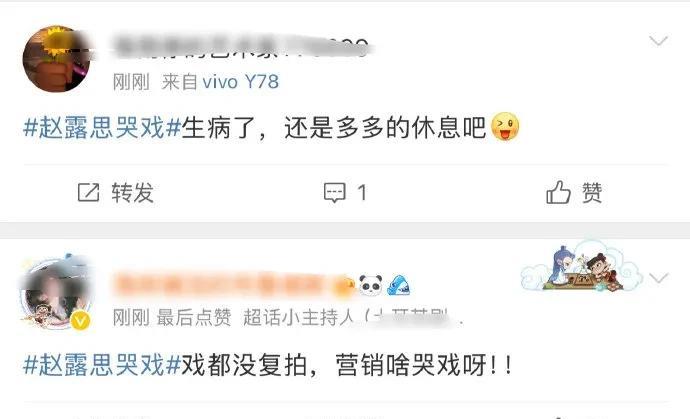The height and width of the screenshot is (419, 690).
Task: Click the 赞 like label
Action: pyautogui.click(x=592, y=193)
